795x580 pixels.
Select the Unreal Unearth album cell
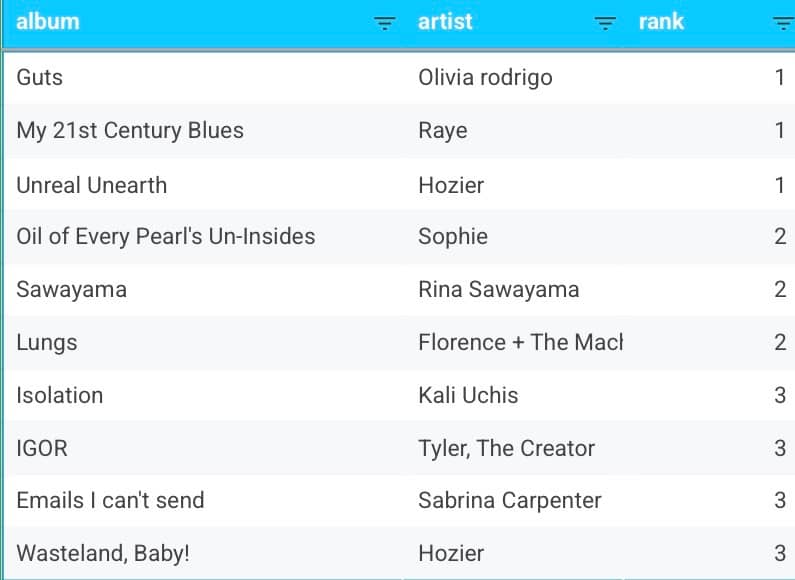(205, 185)
